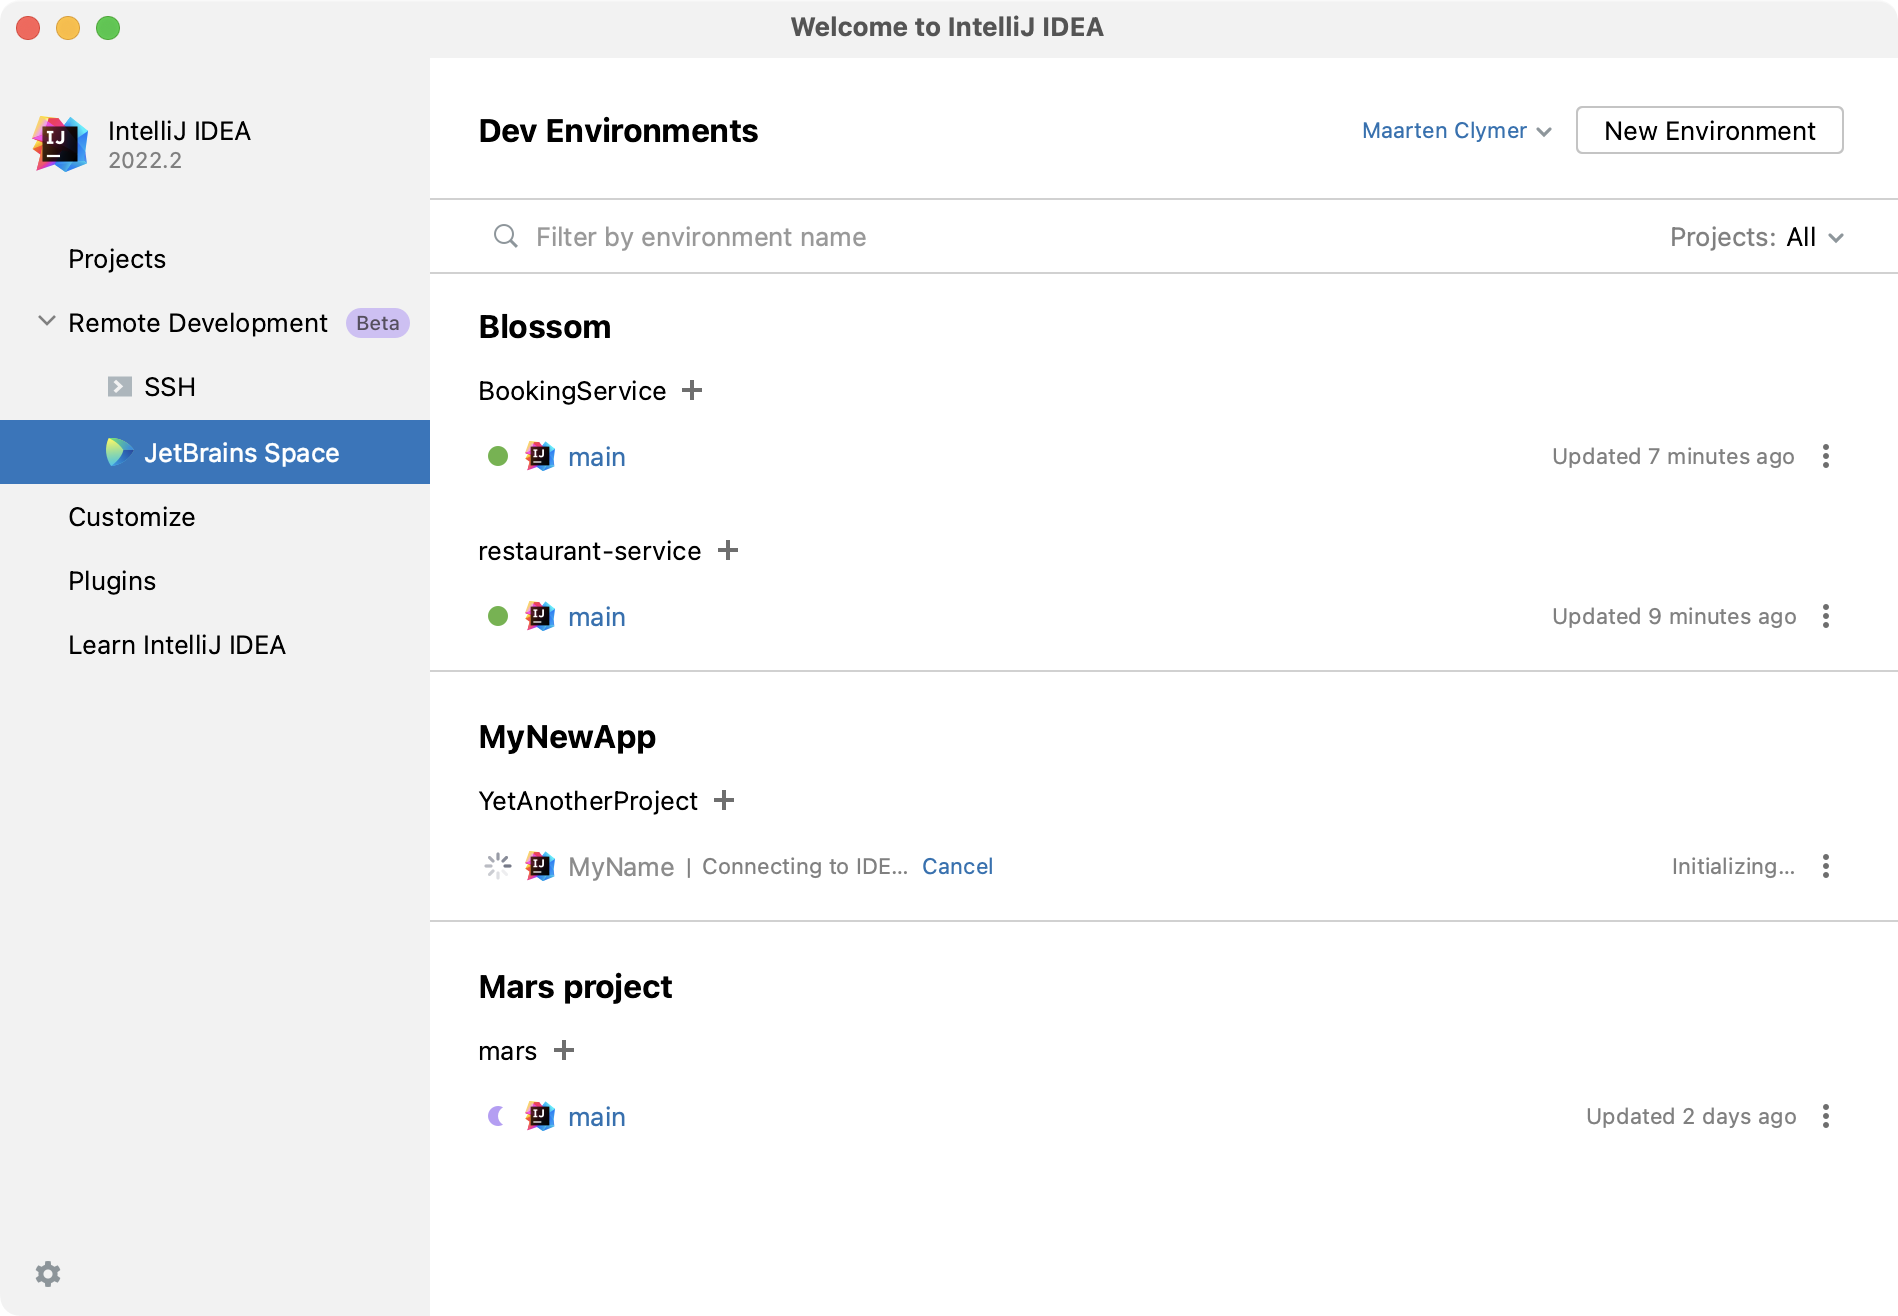
Task: Add new environment for mars repository
Action: (x=564, y=1050)
